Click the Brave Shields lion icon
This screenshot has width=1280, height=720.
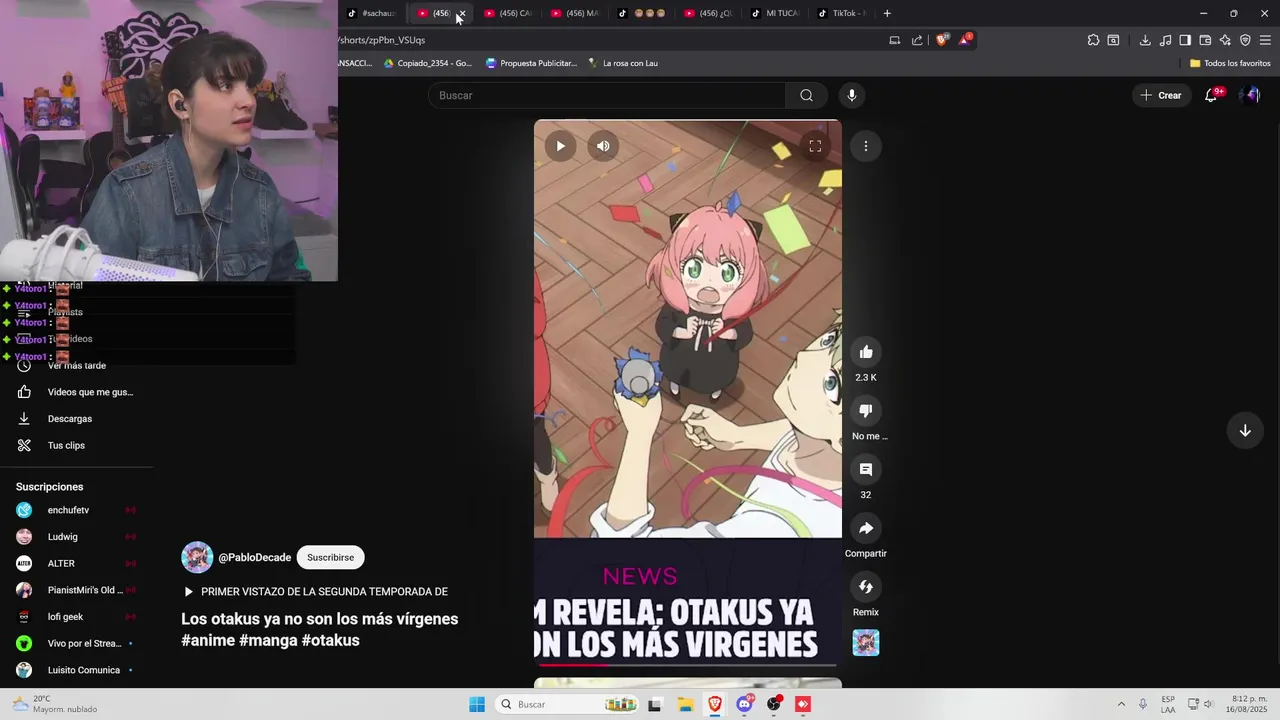941,40
